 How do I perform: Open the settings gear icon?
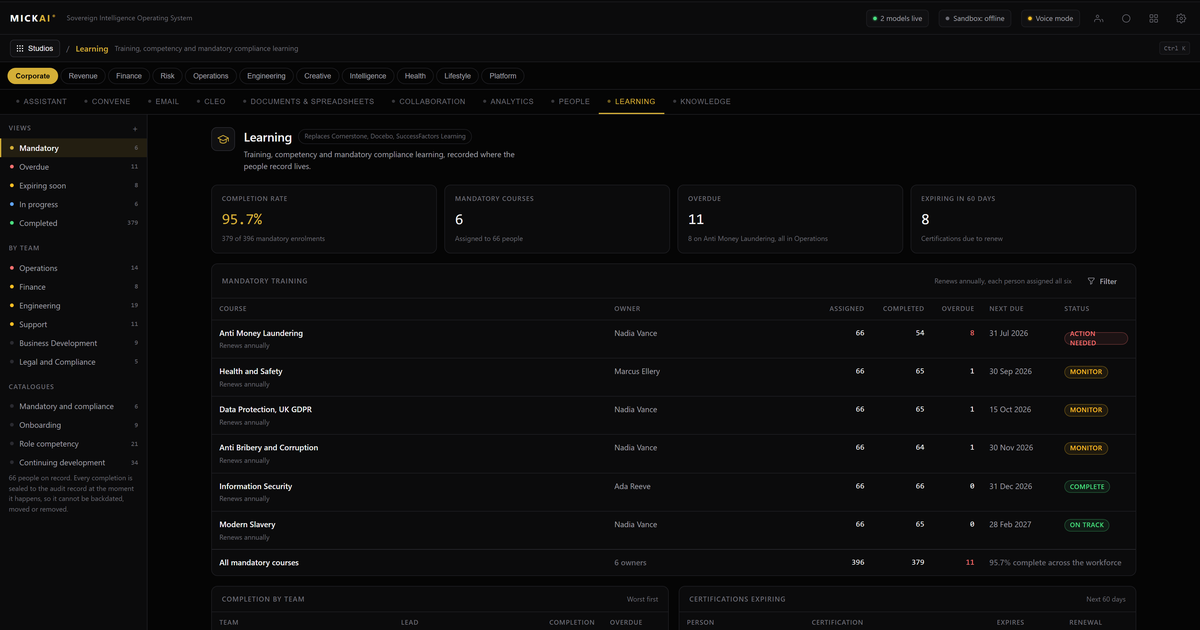[1181, 18]
